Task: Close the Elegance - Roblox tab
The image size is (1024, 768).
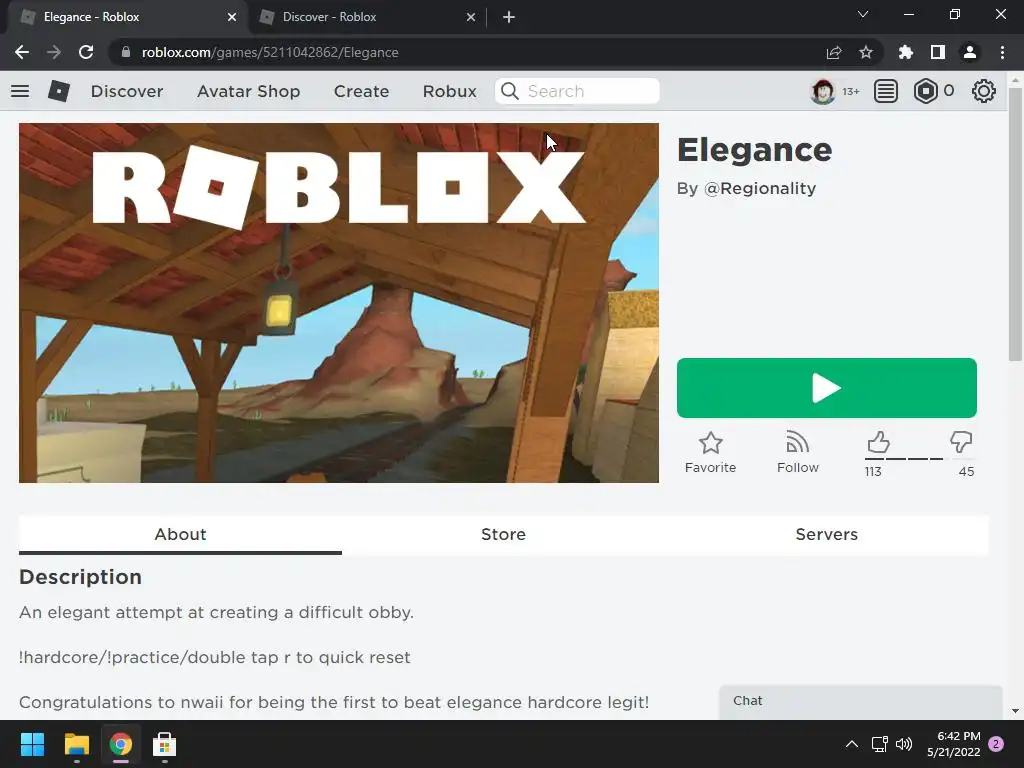Action: [x=232, y=17]
